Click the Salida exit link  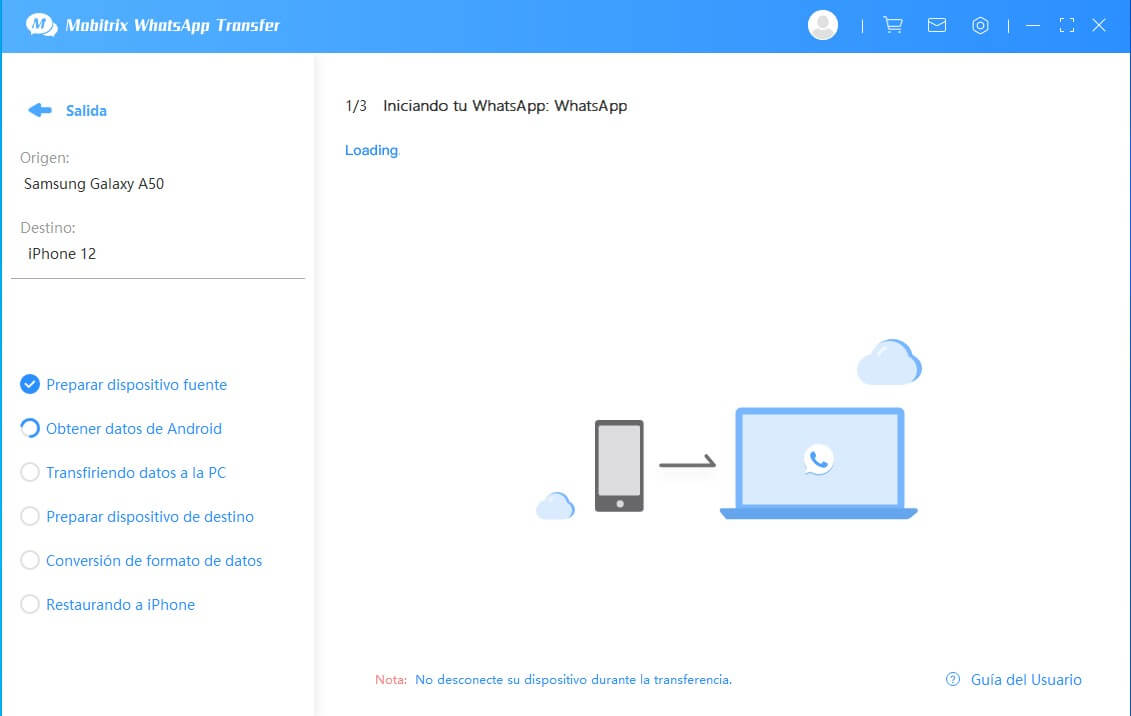coord(86,111)
